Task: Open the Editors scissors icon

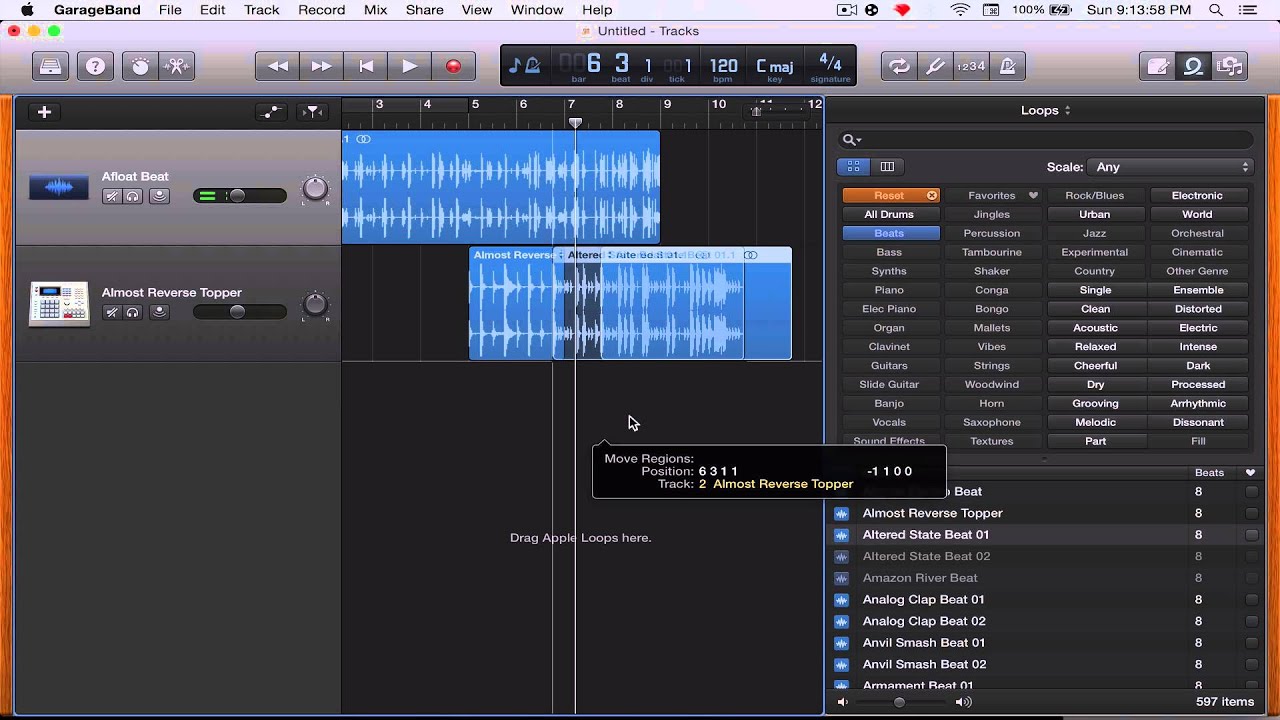Action: point(177,66)
